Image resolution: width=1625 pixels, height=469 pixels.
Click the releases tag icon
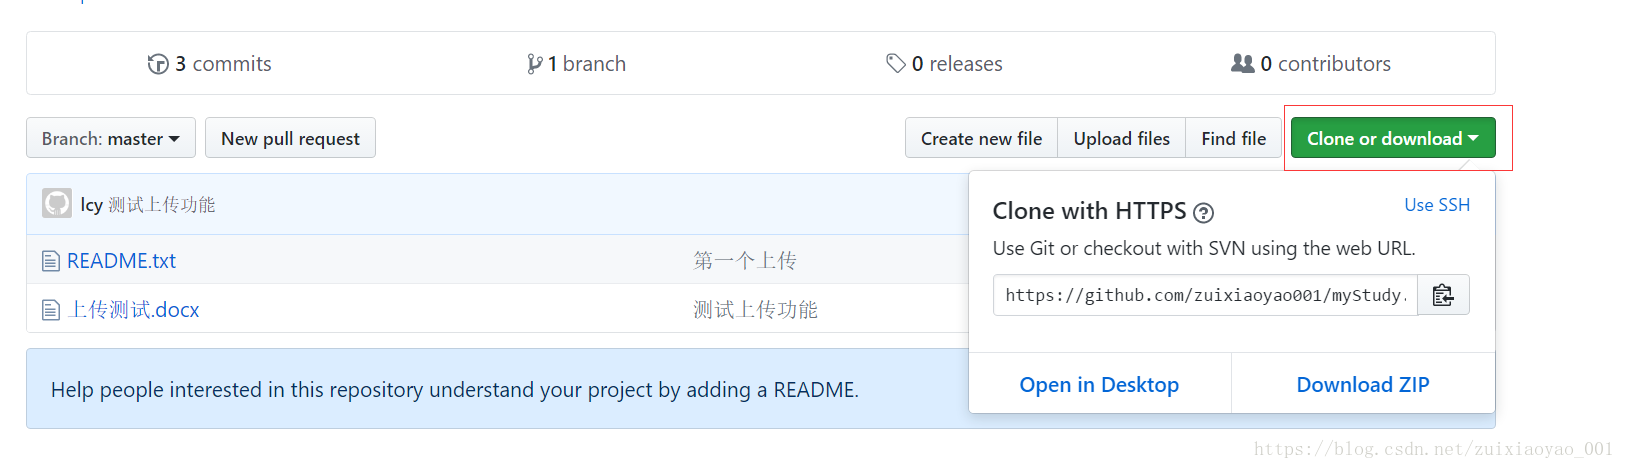coord(895,64)
